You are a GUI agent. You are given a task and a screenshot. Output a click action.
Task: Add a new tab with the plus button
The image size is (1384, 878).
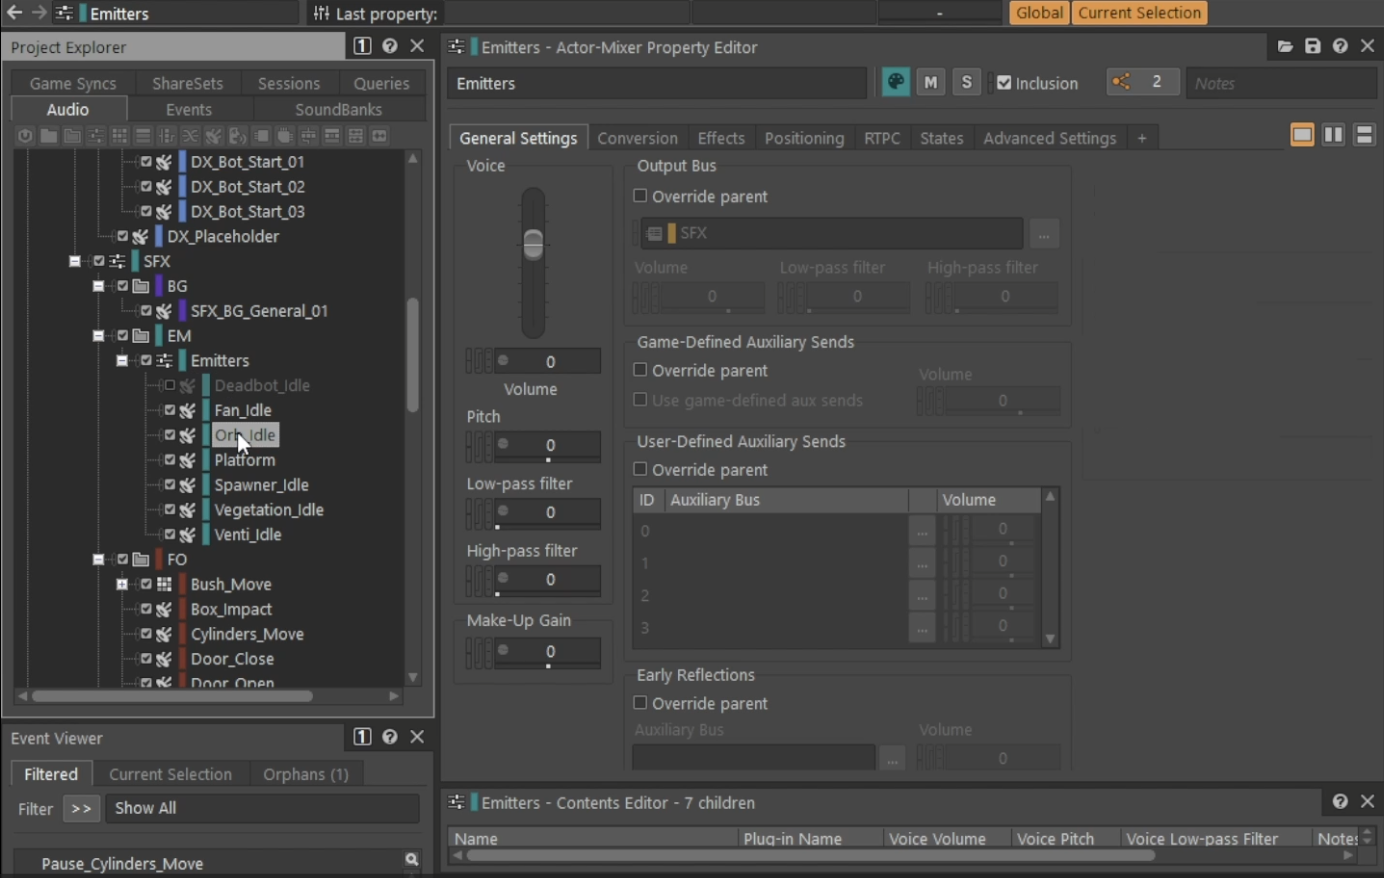coord(1142,138)
